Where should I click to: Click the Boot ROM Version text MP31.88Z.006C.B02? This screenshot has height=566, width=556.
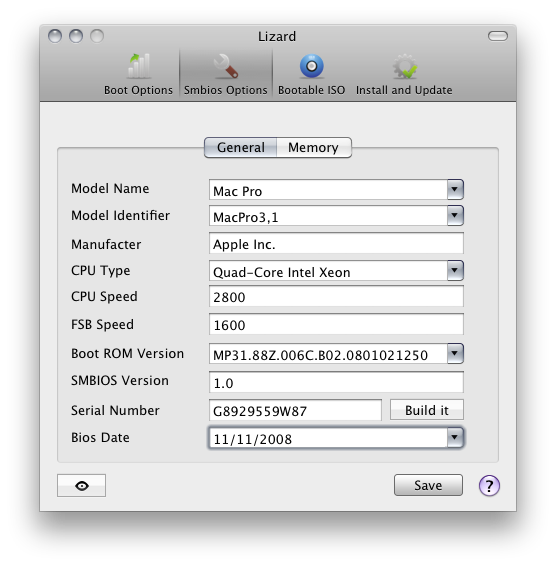tap(321, 355)
